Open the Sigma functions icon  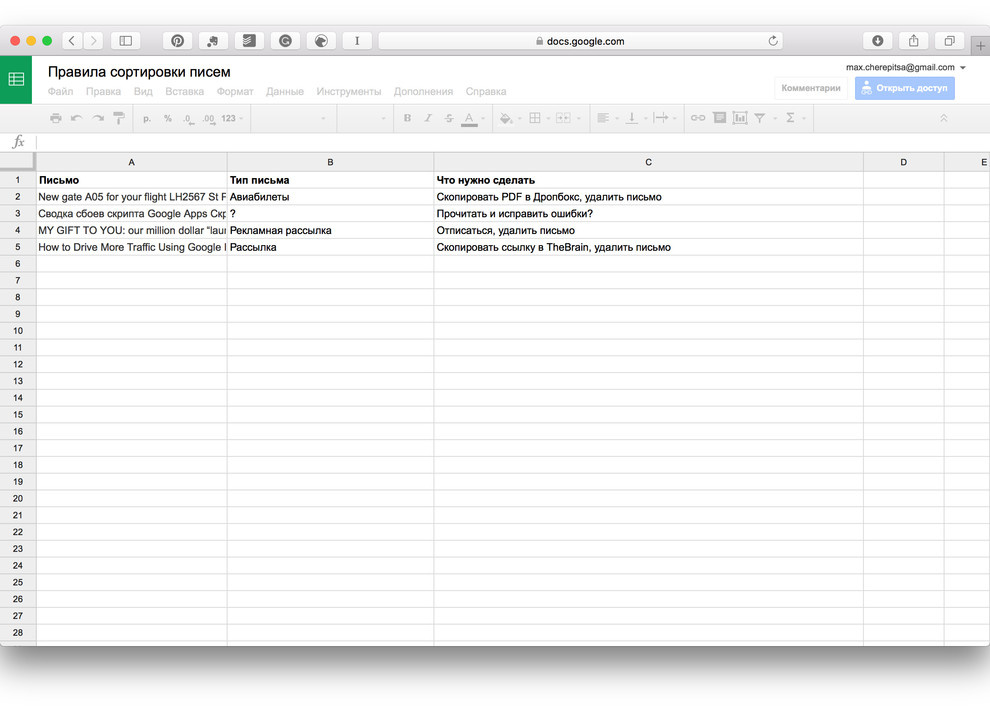pyautogui.click(x=790, y=118)
